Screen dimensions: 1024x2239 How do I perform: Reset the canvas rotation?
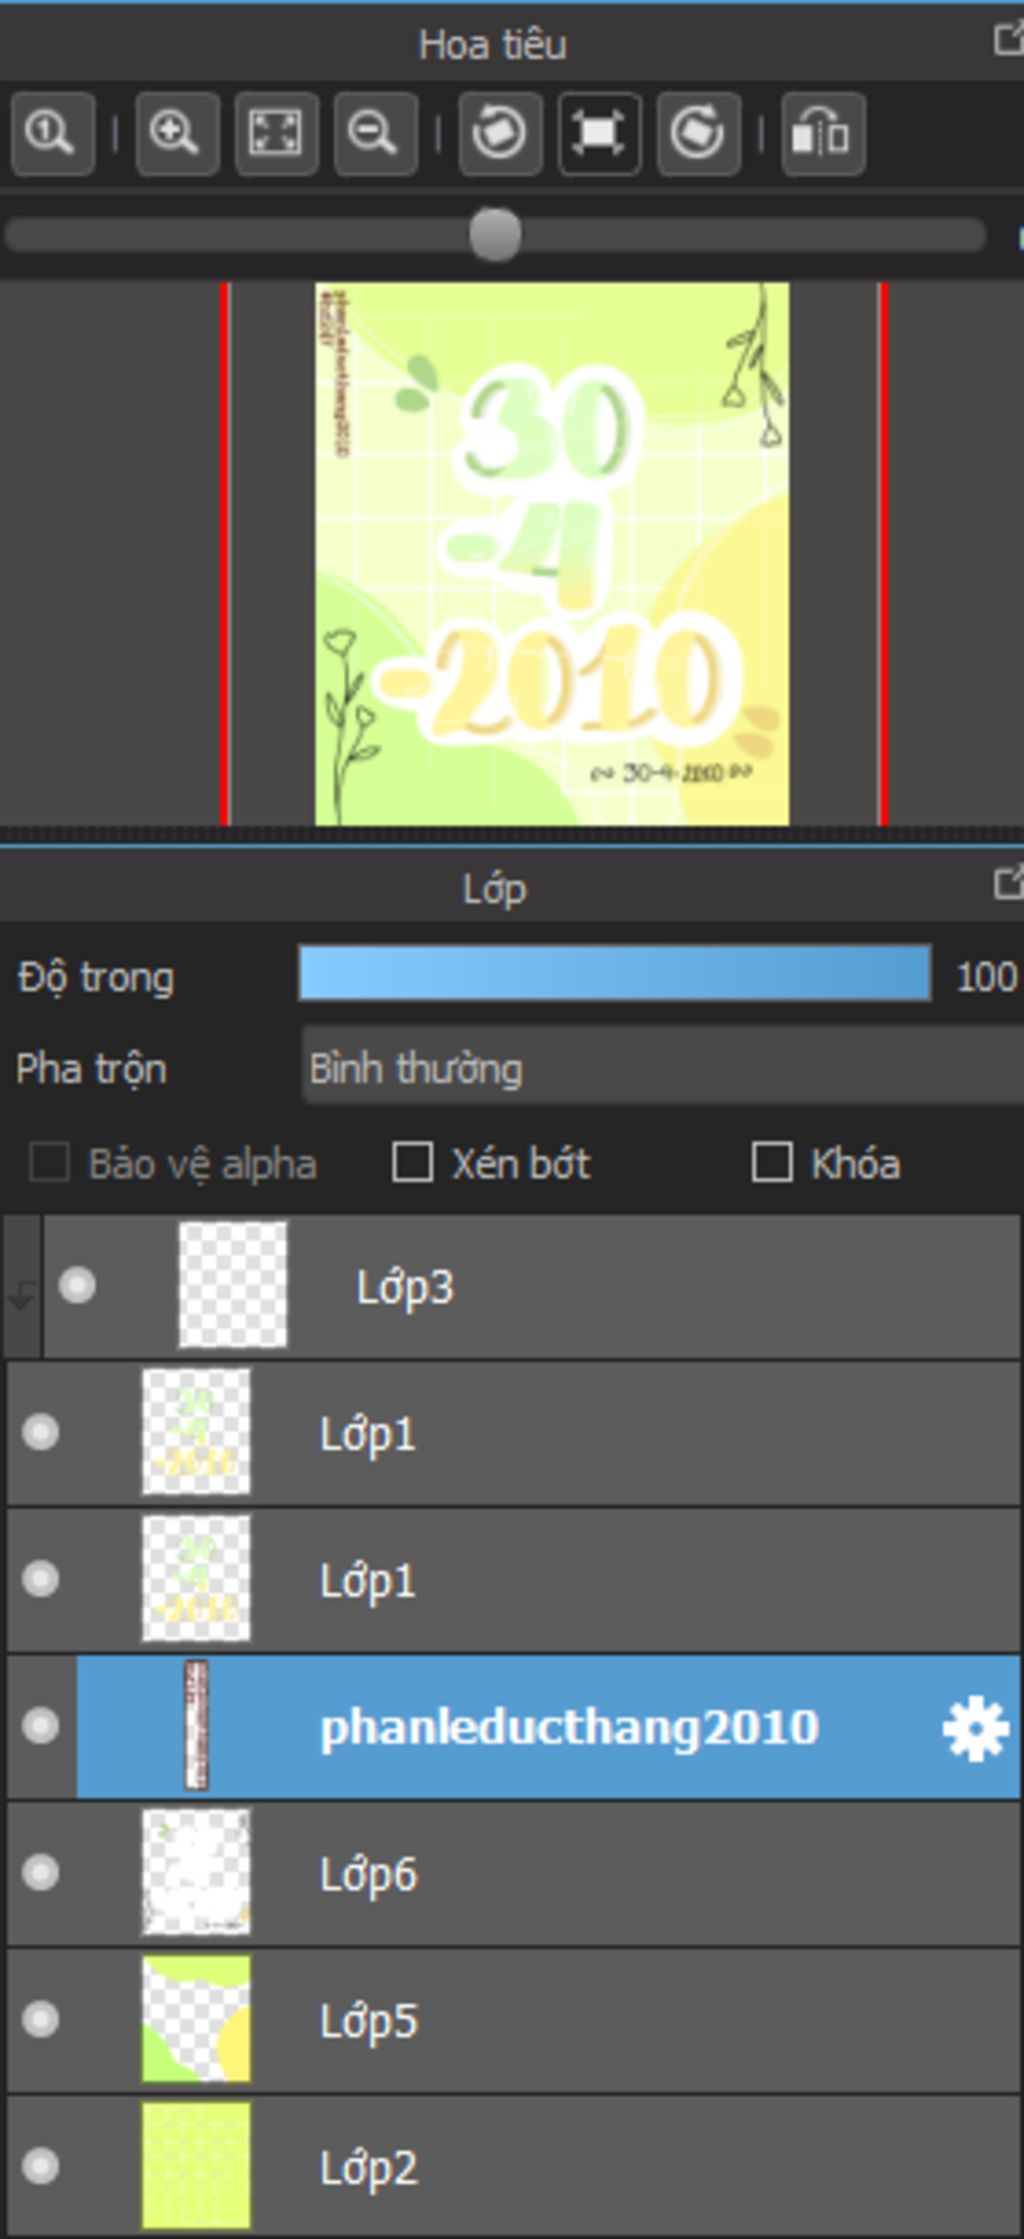pos(599,133)
